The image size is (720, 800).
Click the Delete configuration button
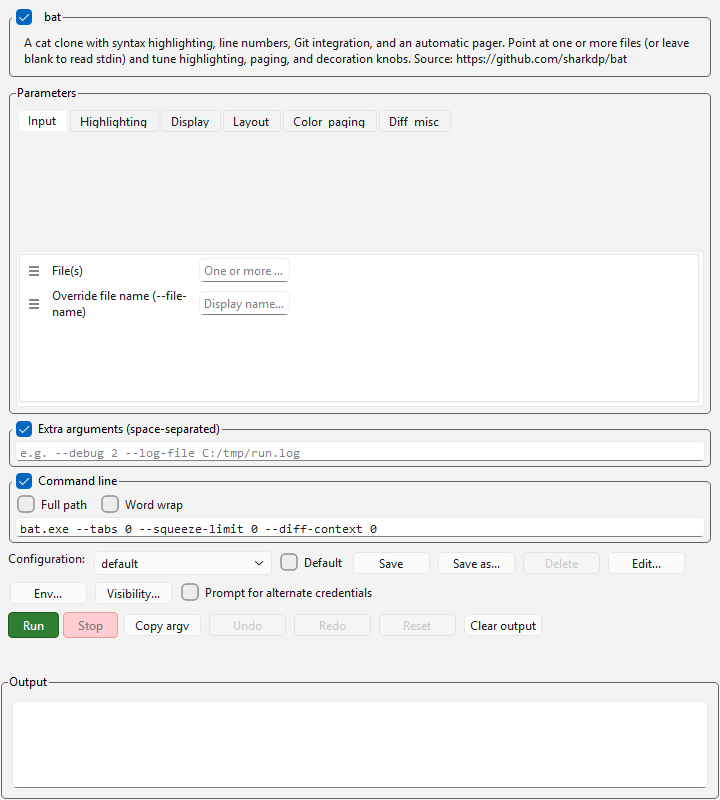(561, 563)
